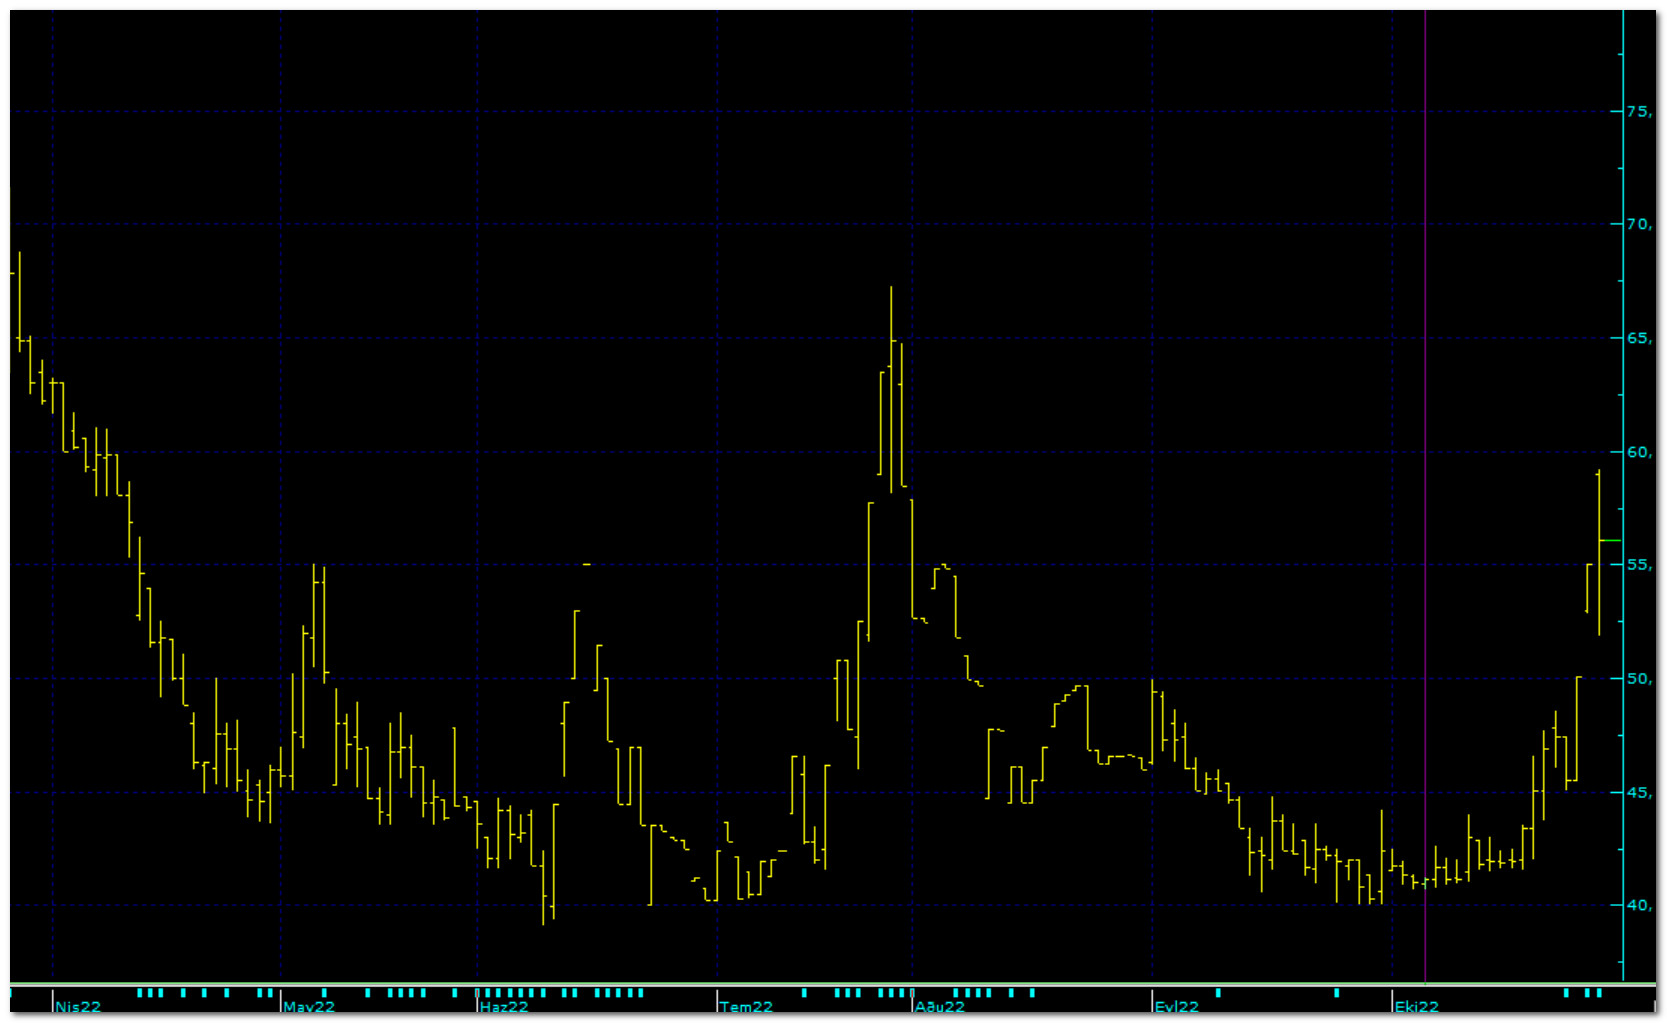Click the Eyl22 month label

[x=1177, y=1006]
